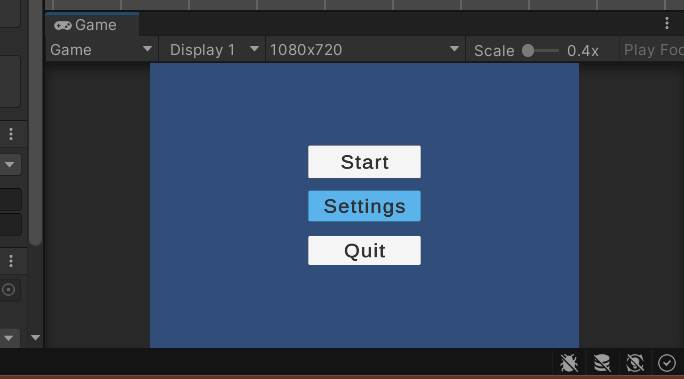Screen dimensions: 684x379
Task: Click the Start button in the game
Action: [x=364, y=162]
